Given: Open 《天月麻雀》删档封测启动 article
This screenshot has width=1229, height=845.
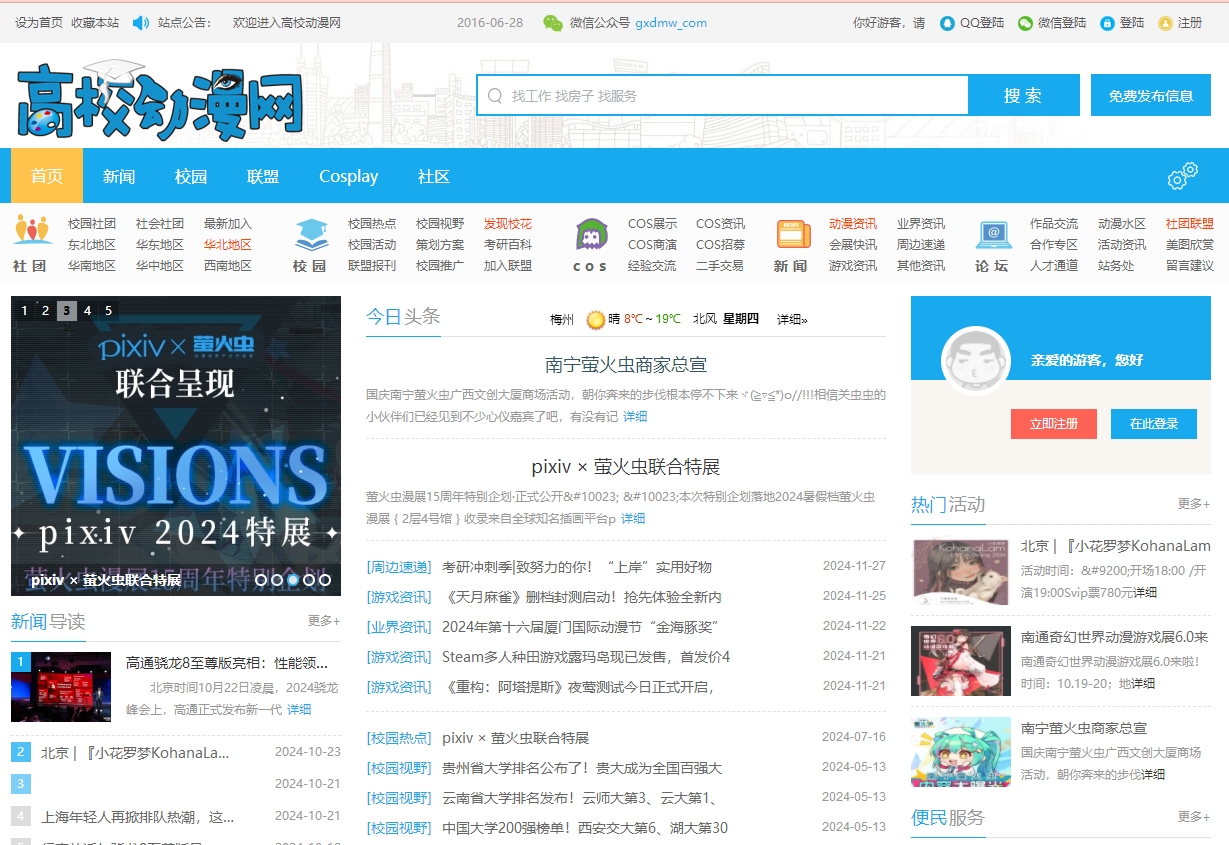Looking at the screenshot, I should [582, 597].
